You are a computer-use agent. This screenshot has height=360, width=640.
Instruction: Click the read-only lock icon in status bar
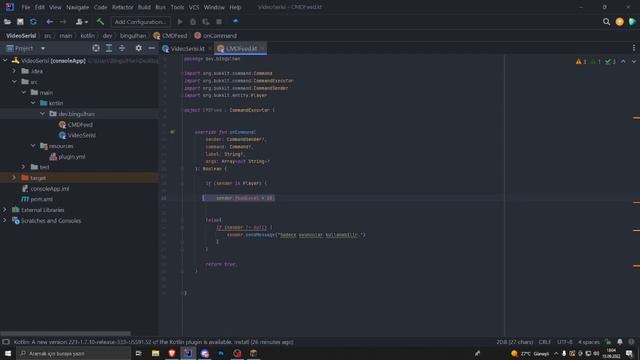tap(608, 342)
